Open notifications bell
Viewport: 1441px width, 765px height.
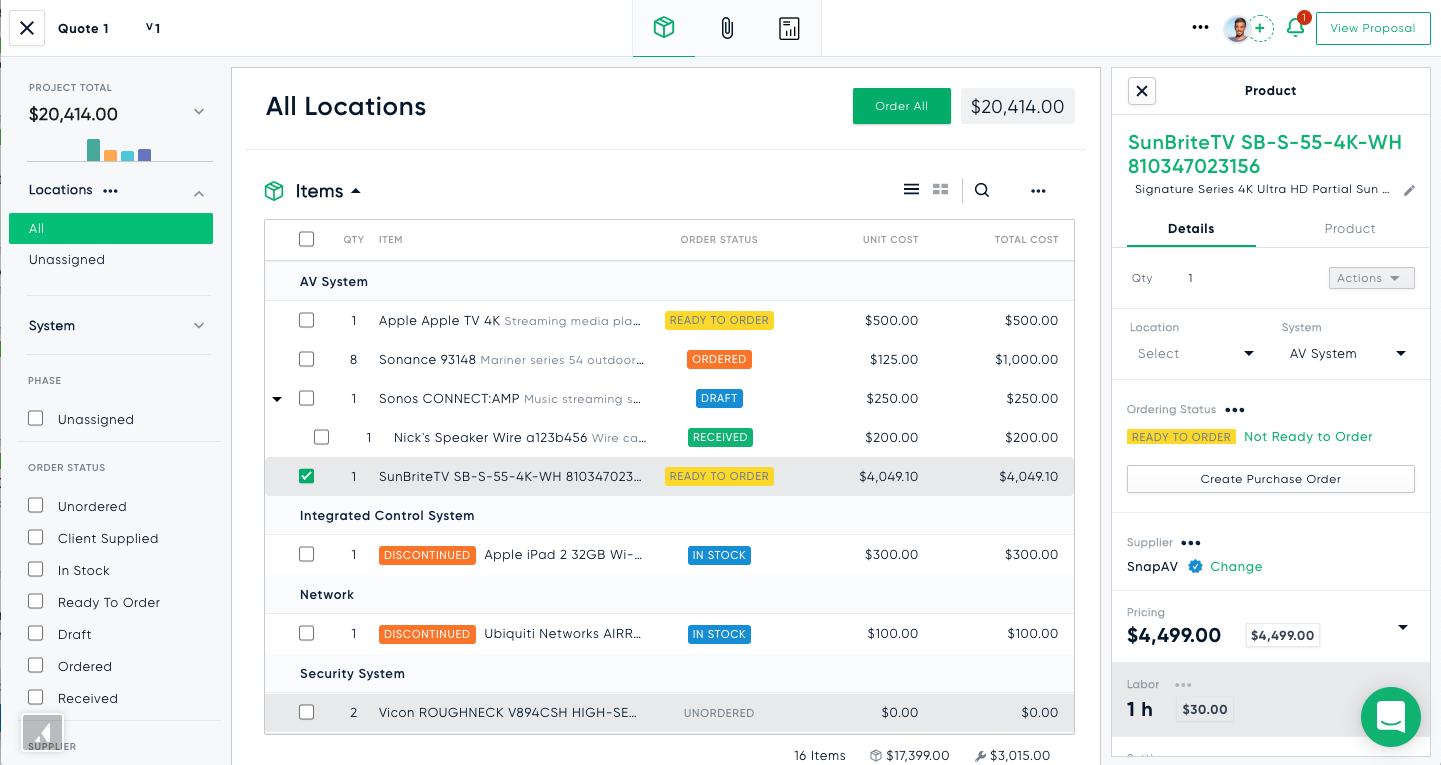click(x=1295, y=28)
